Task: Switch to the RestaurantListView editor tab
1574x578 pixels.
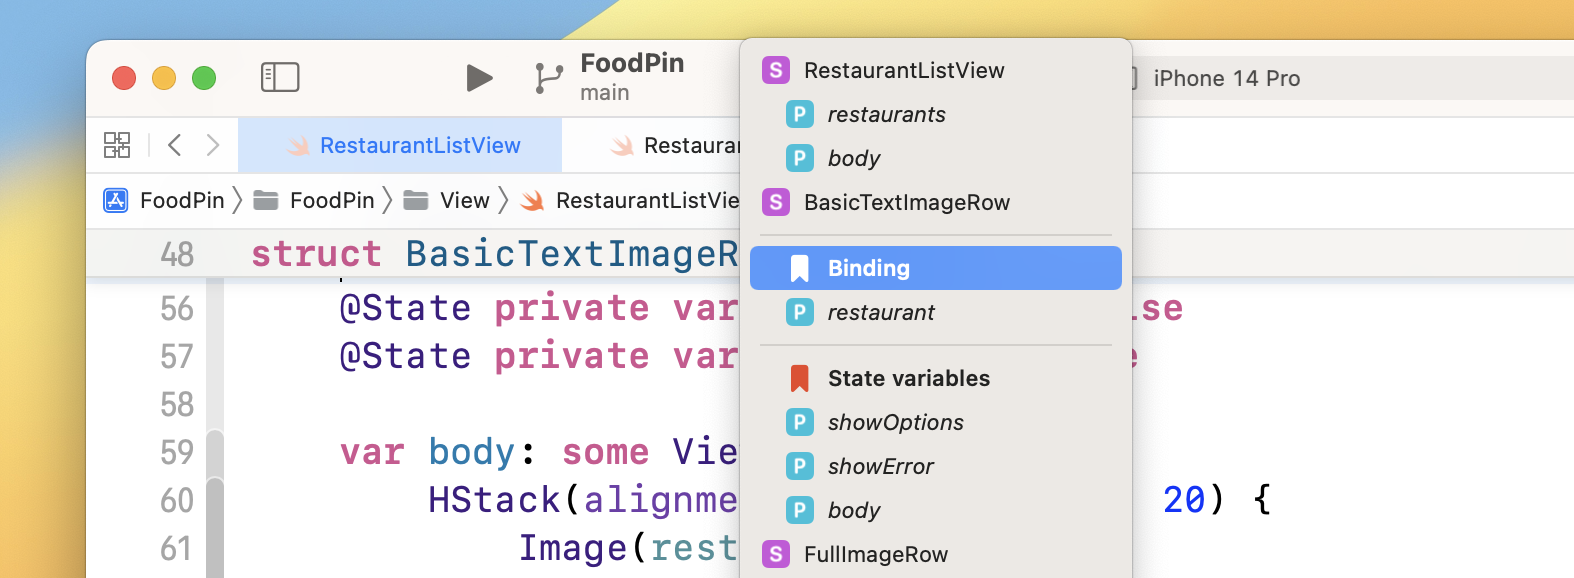Action: 419,145
